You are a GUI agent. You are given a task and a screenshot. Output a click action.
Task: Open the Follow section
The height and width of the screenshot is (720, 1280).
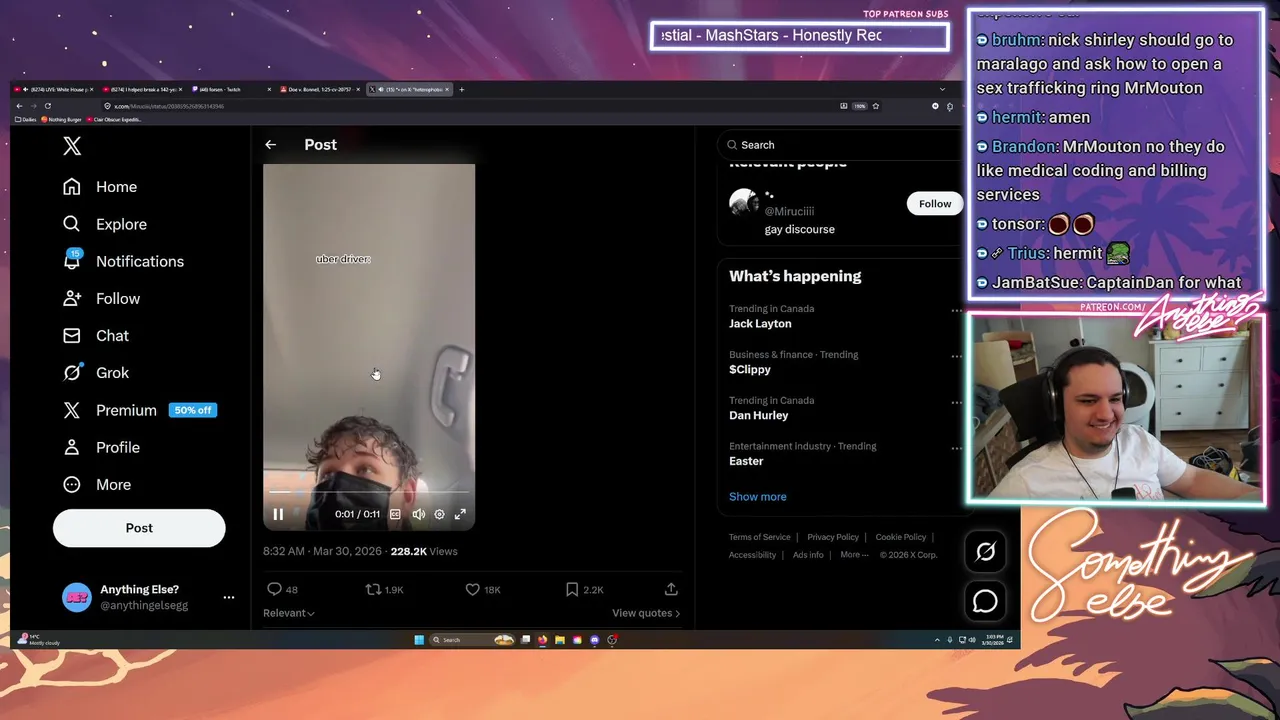pos(101,298)
